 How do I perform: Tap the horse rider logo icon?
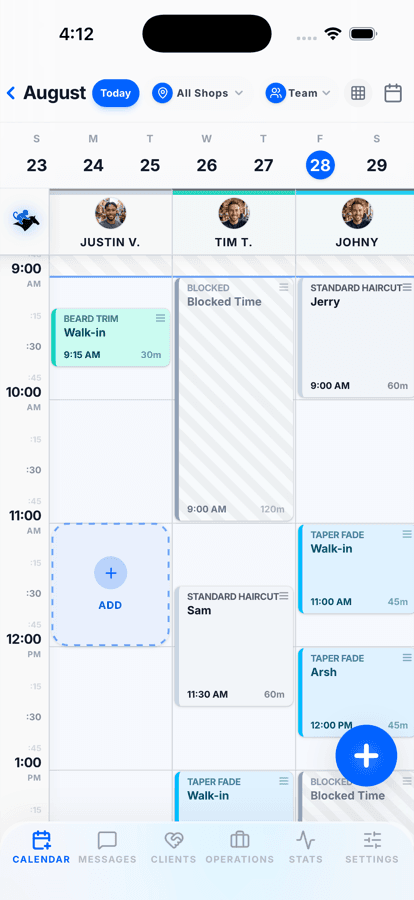point(26,220)
